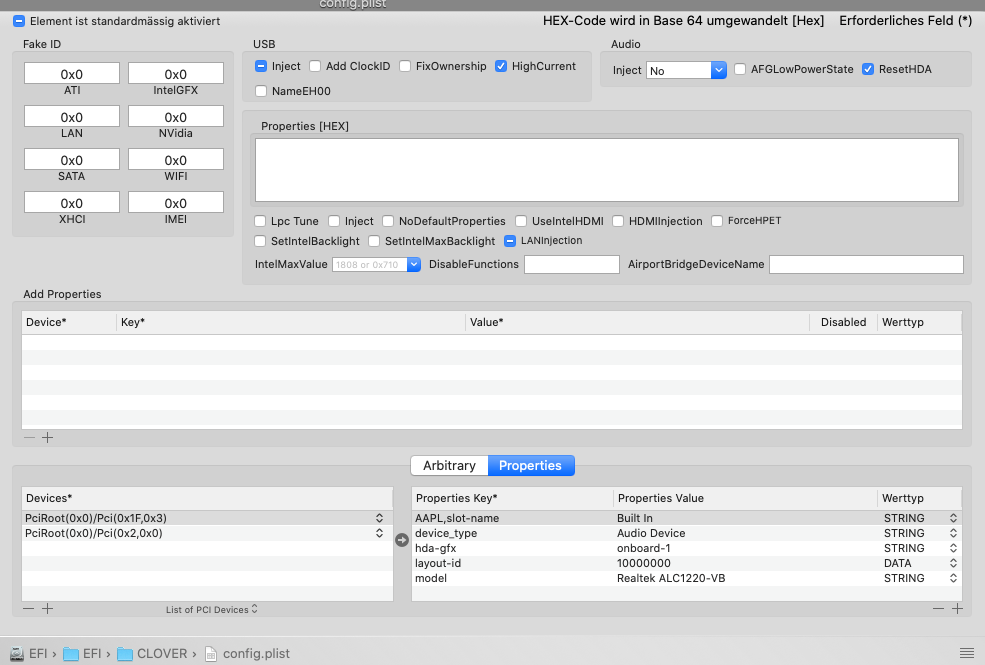Switch to the Arbitrary tab
This screenshot has width=985, height=665.
tap(449, 465)
